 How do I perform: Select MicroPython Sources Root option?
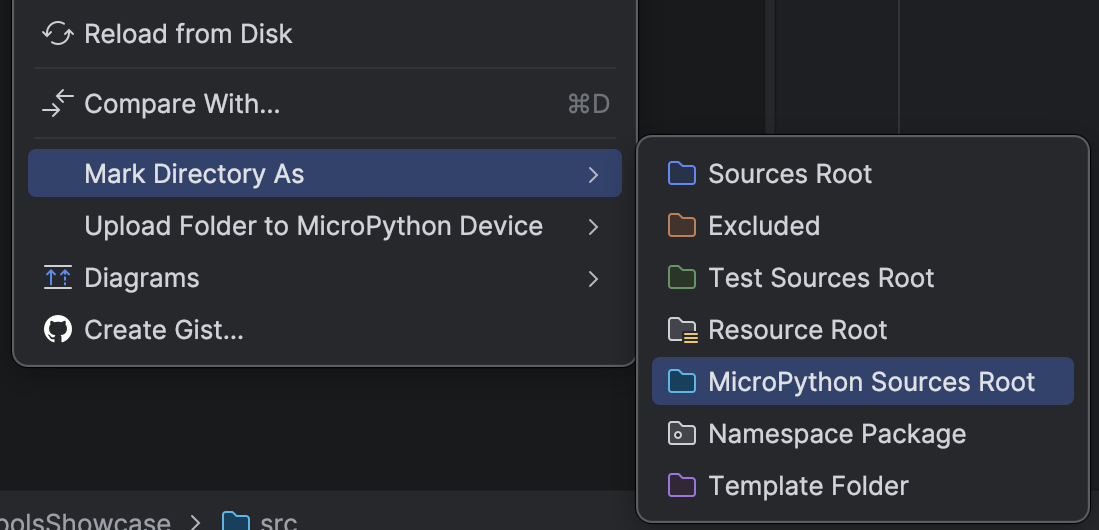tap(863, 381)
